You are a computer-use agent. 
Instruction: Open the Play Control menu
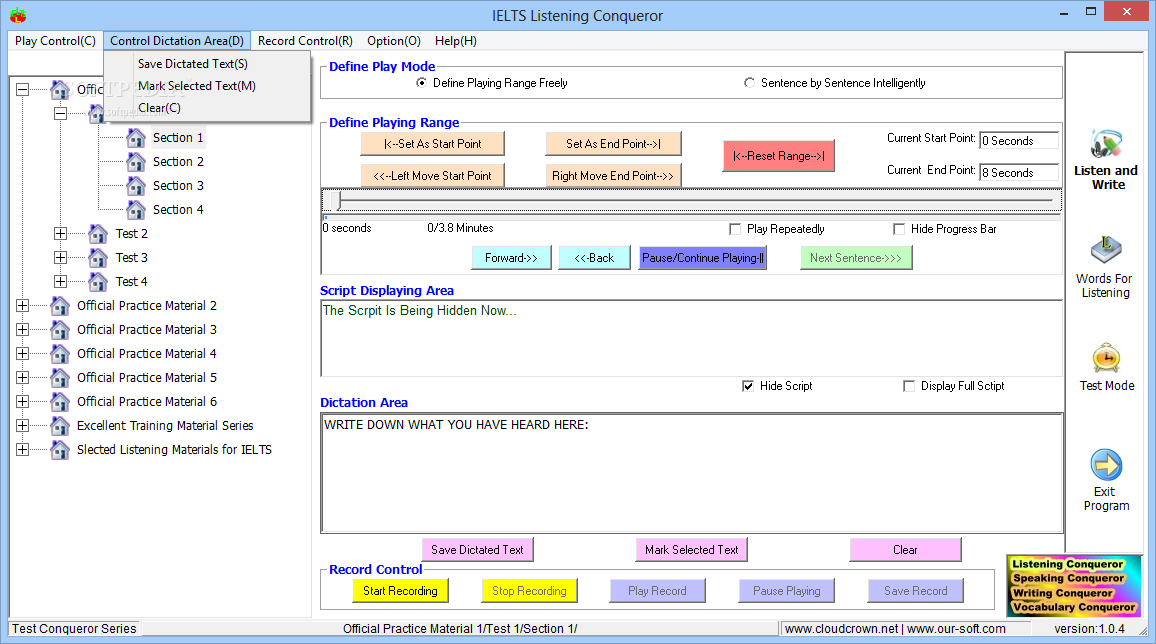coord(55,41)
